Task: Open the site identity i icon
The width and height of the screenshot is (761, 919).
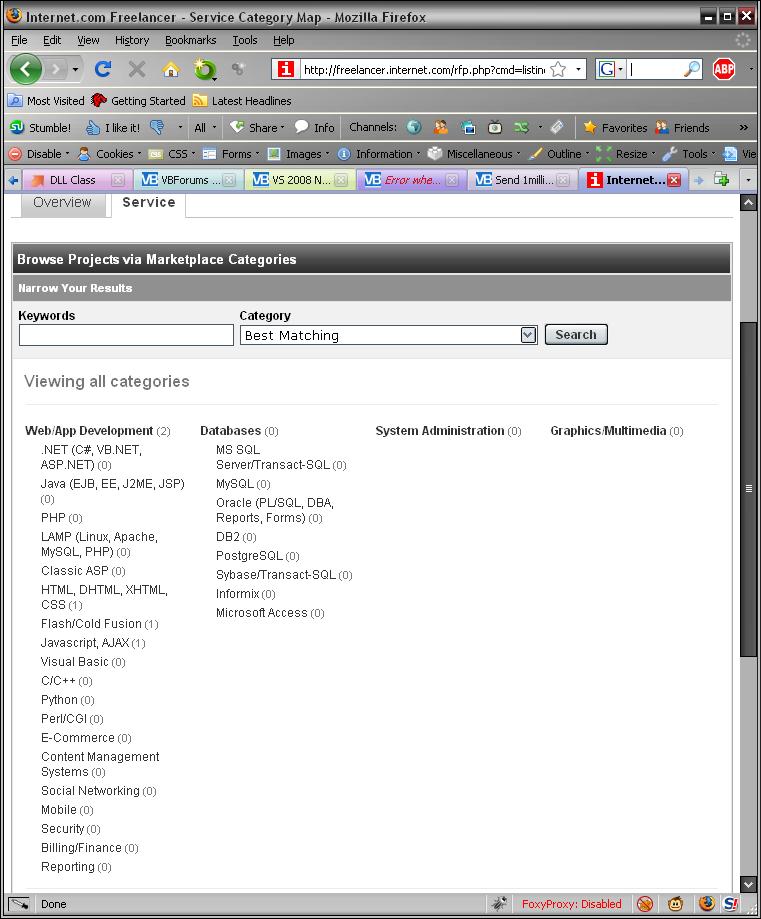Action: [286, 69]
